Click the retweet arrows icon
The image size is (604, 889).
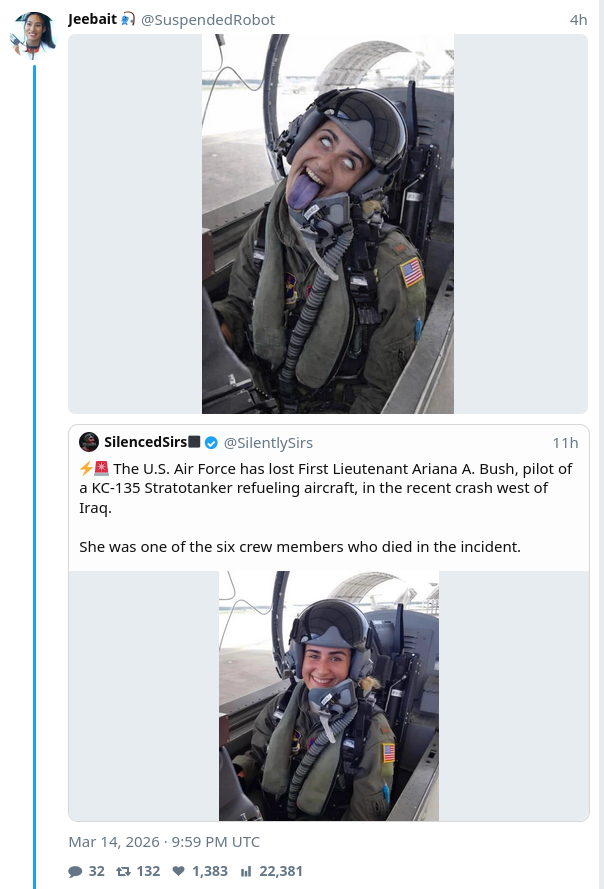click(x=123, y=871)
